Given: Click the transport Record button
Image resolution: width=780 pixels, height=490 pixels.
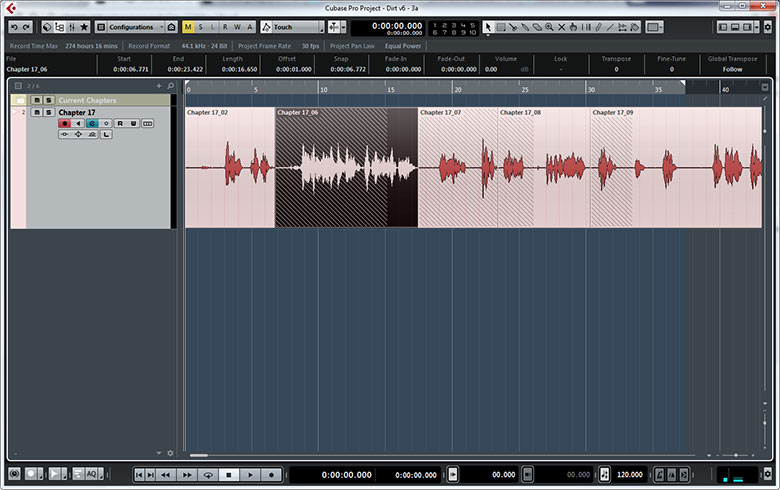Looking at the screenshot, I should point(272,475).
